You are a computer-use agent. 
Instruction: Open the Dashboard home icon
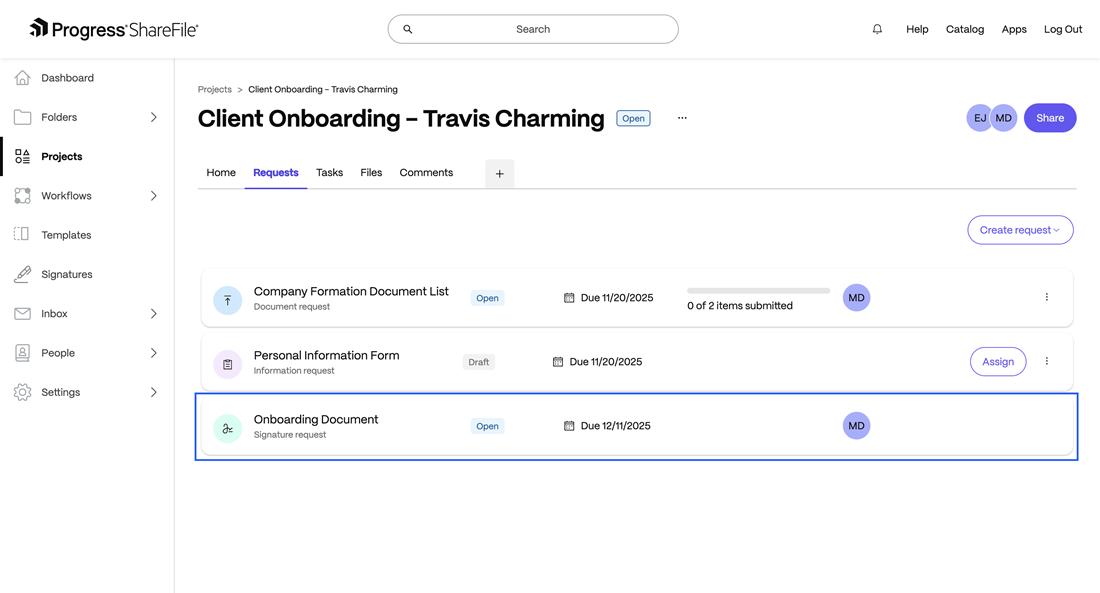pos(22,78)
